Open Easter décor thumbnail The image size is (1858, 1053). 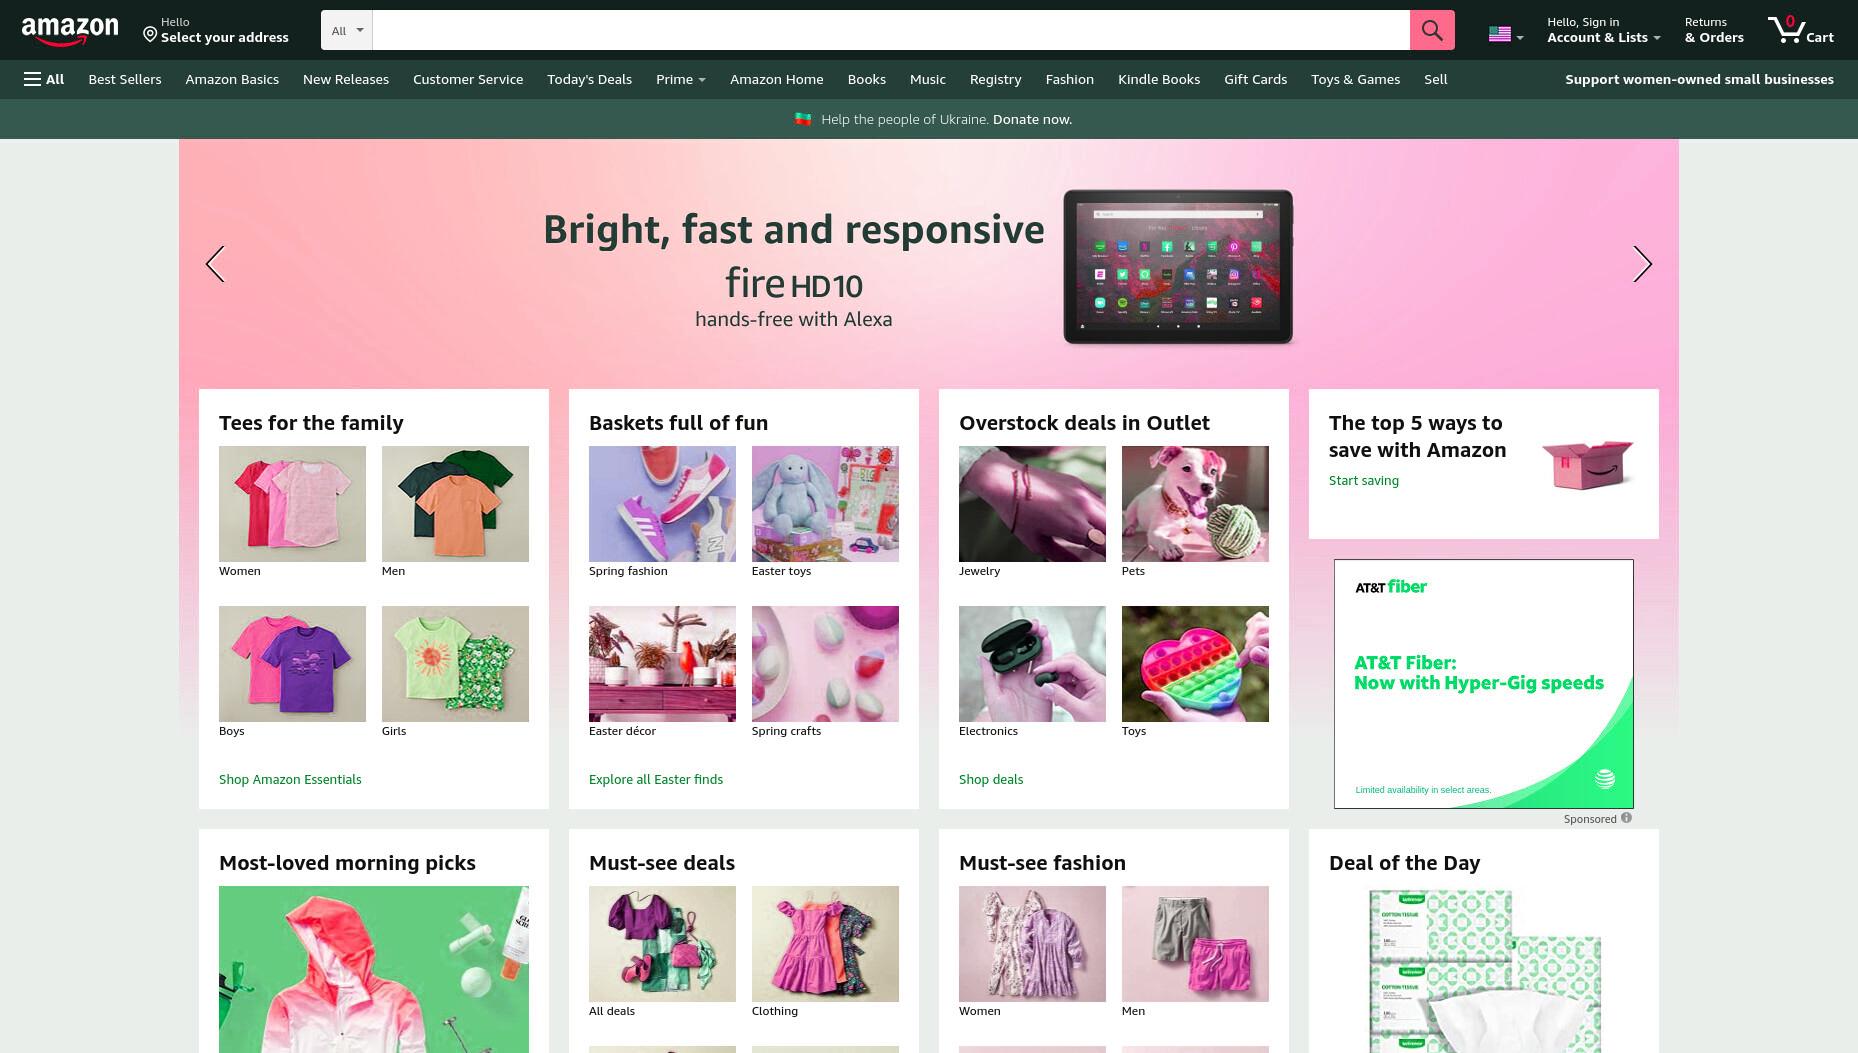pos(662,664)
